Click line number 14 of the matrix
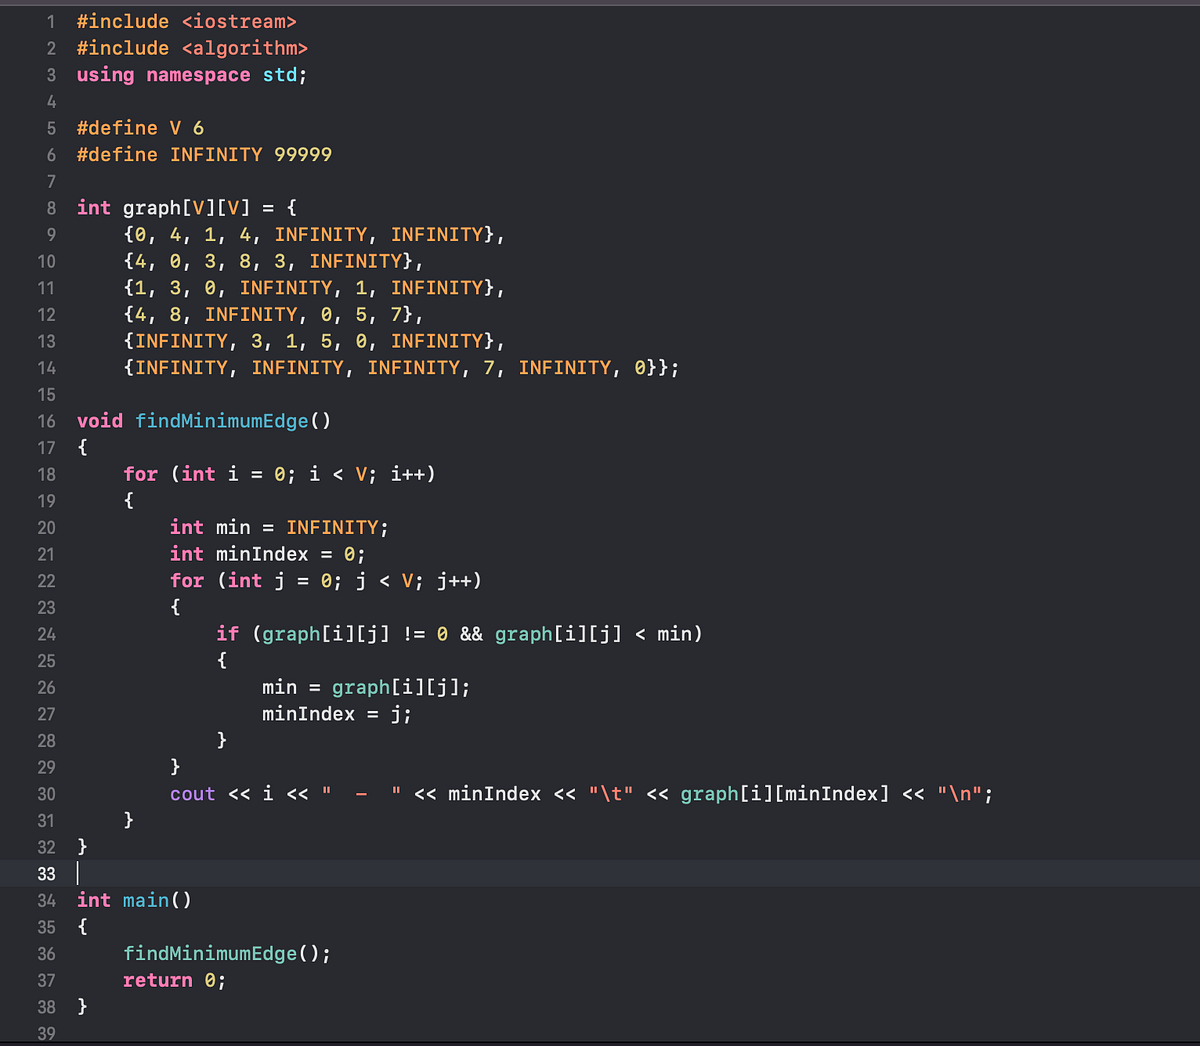The image size is (1200, 1046). tap(46, 367)
